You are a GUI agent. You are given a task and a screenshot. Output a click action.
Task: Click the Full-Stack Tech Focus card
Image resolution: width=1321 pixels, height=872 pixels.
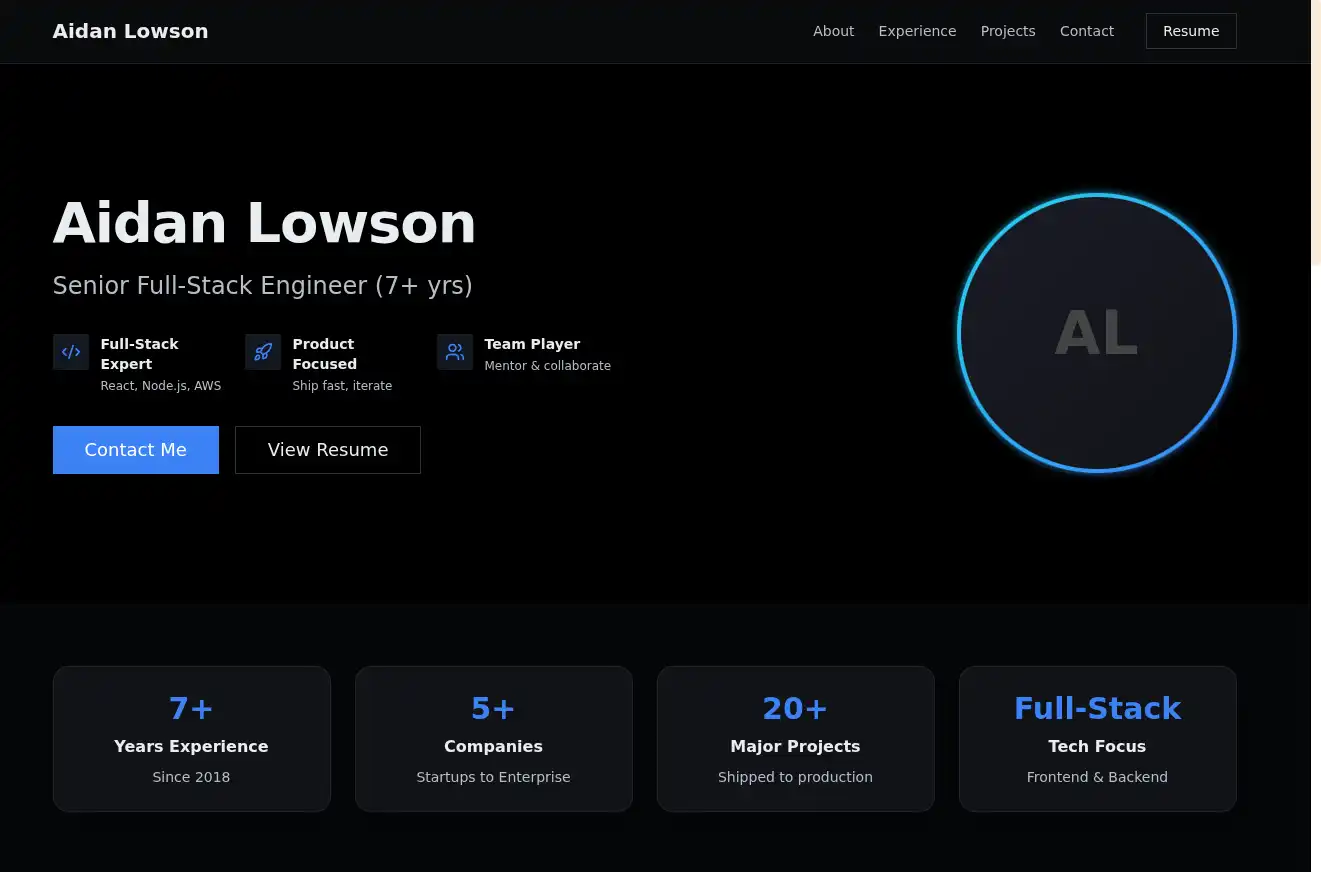tap(1097, 739)
